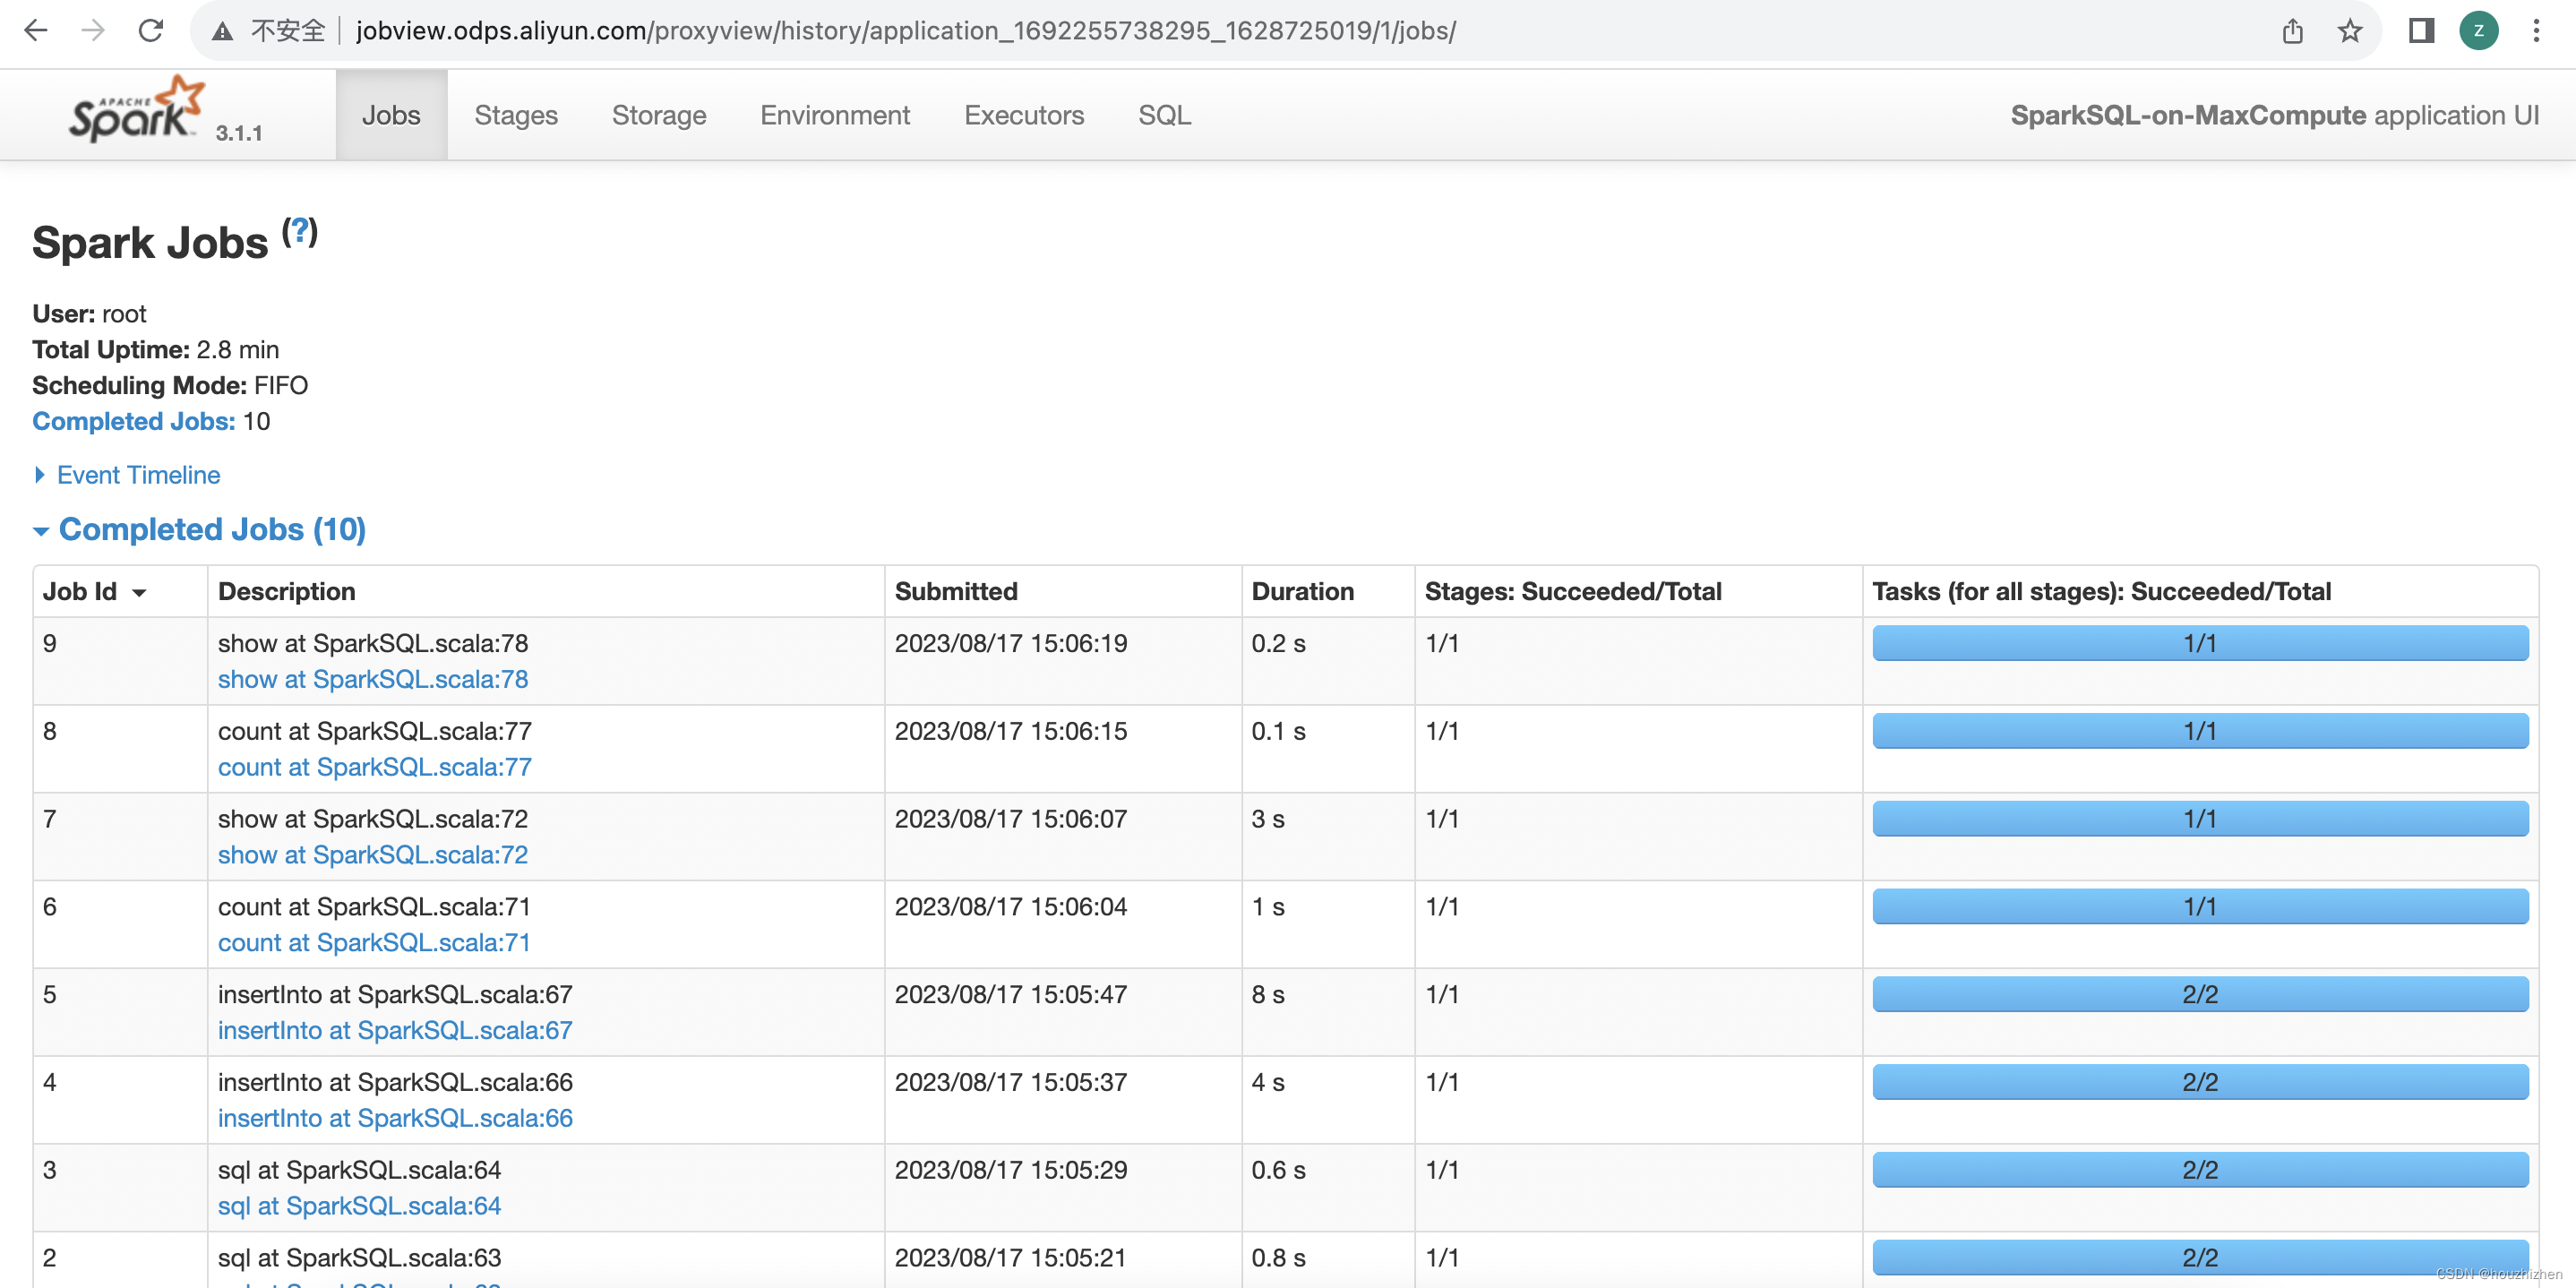Click submitted time 2023/08/17 15:06:15

pyautogui.click(x=1010, y=731)
